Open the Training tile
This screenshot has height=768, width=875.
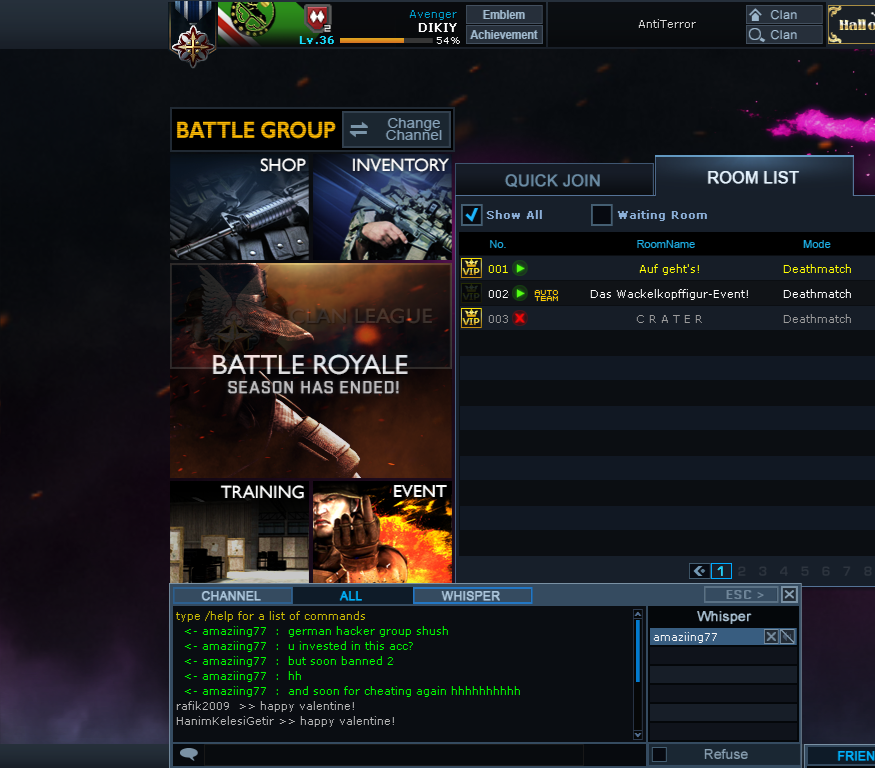click(239, 532)
